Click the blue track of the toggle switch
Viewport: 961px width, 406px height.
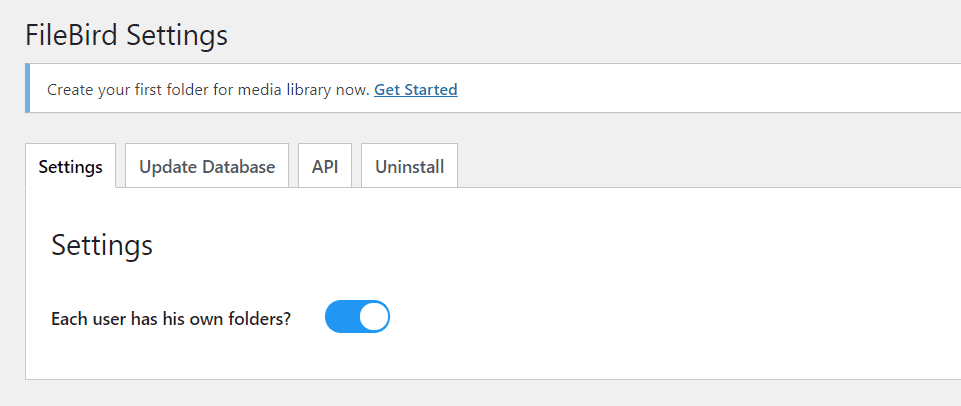pos(340,317)
